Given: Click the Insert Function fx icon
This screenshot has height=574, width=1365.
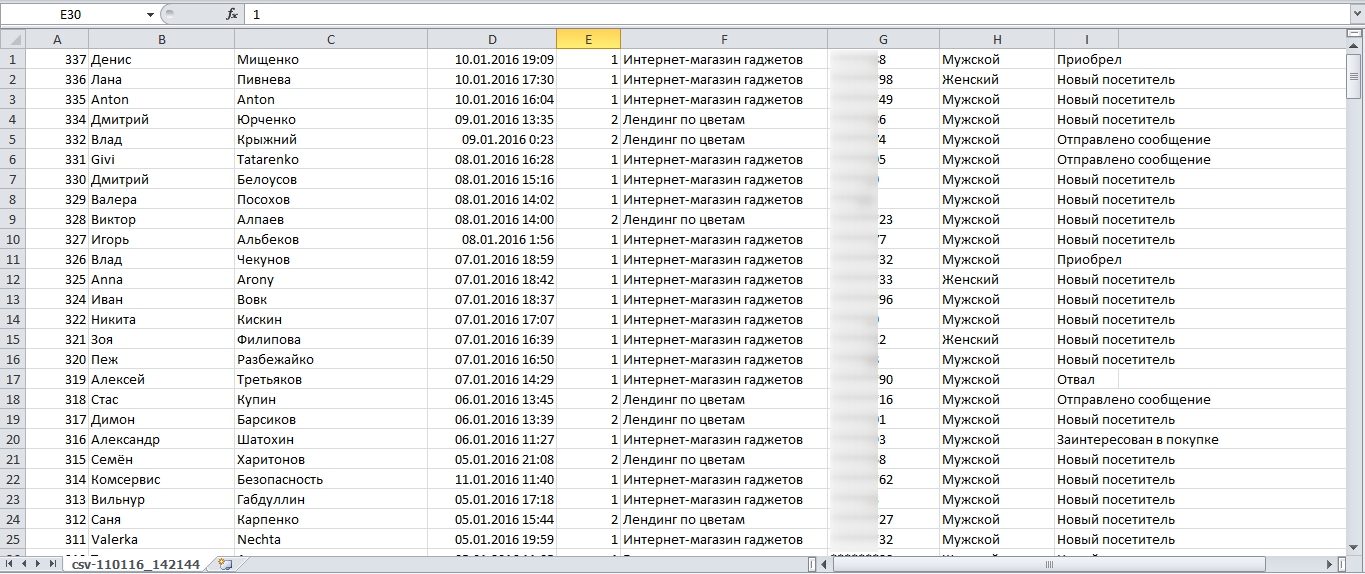Looking at the screenshot, I should pos(232,15).
